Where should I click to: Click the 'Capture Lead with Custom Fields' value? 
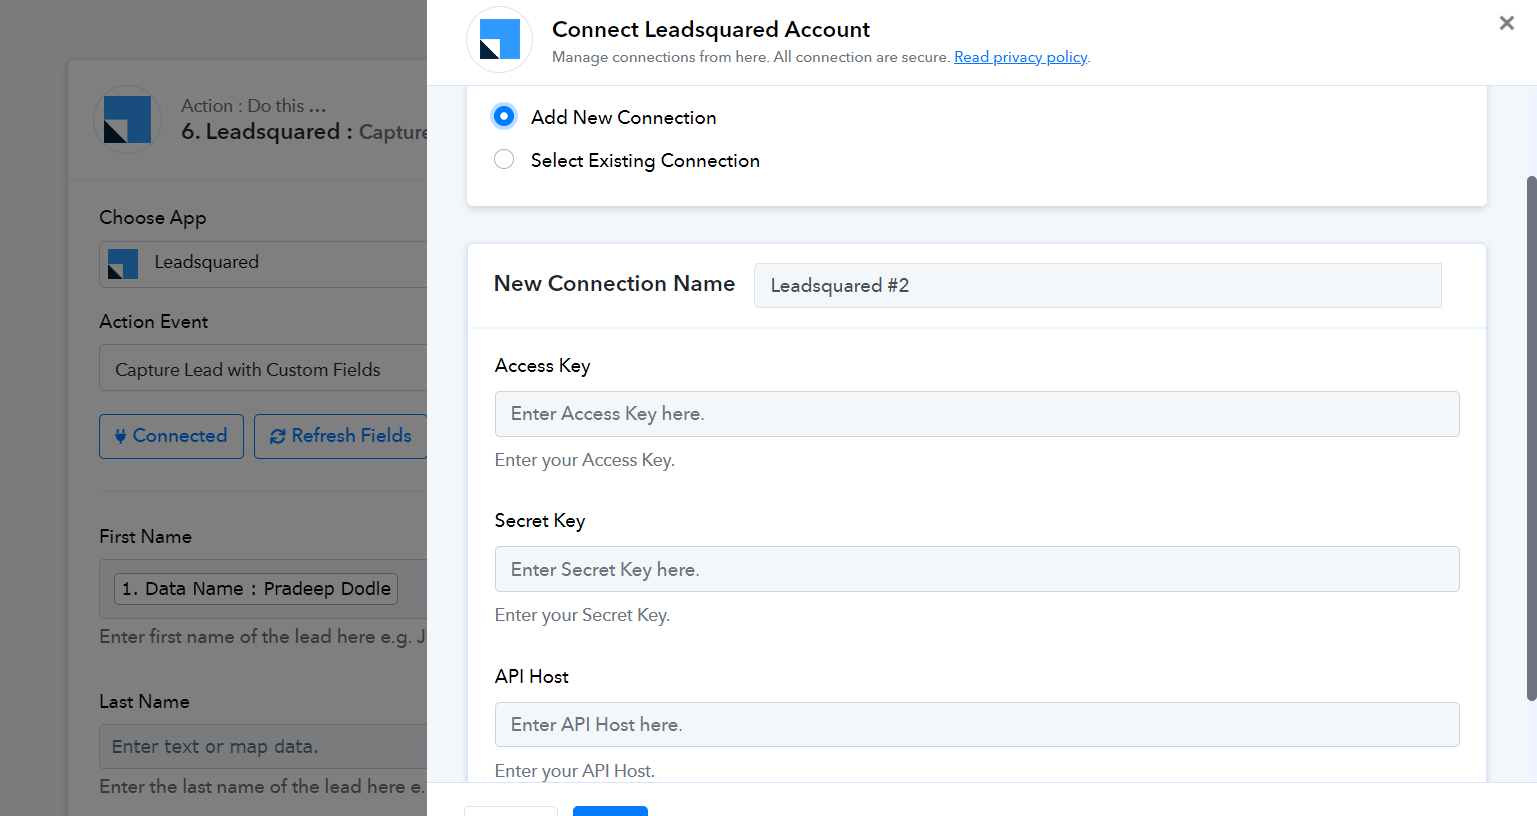click(x=248, y=370)
